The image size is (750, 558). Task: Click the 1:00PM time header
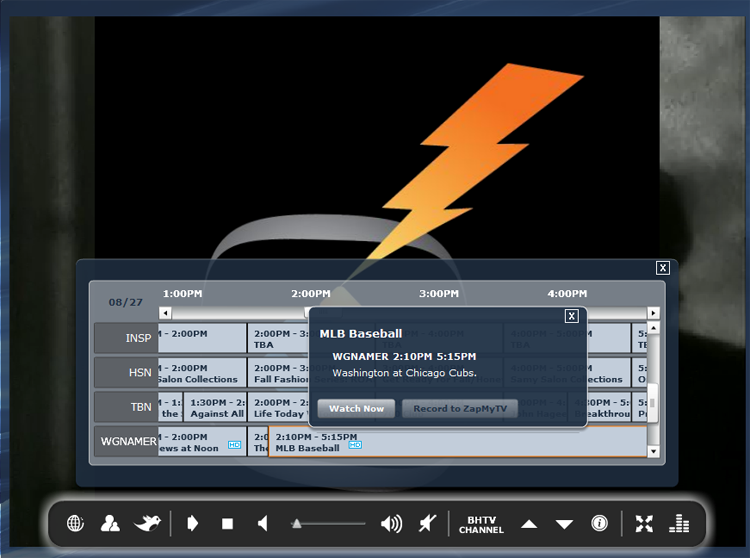(x=182, y=294)
